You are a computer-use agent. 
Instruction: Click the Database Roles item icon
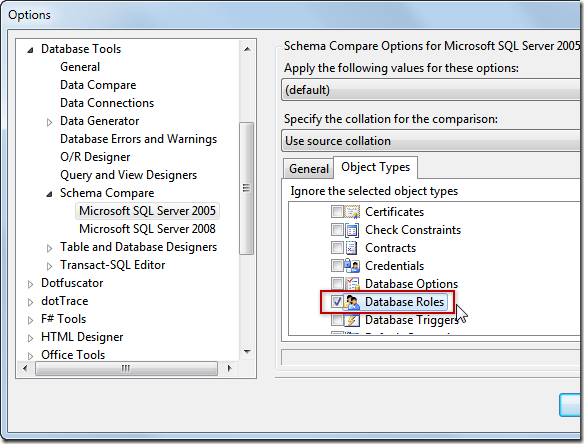point(352,302)
